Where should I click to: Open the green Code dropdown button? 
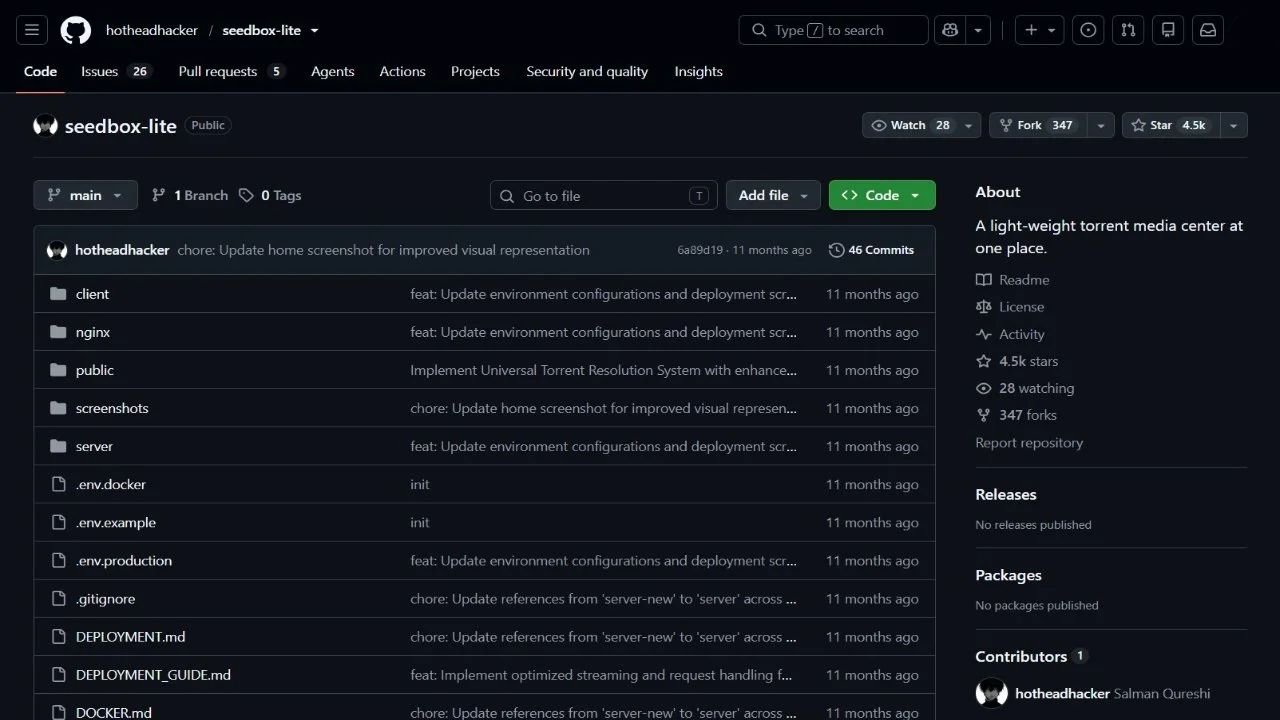[882, 195]
